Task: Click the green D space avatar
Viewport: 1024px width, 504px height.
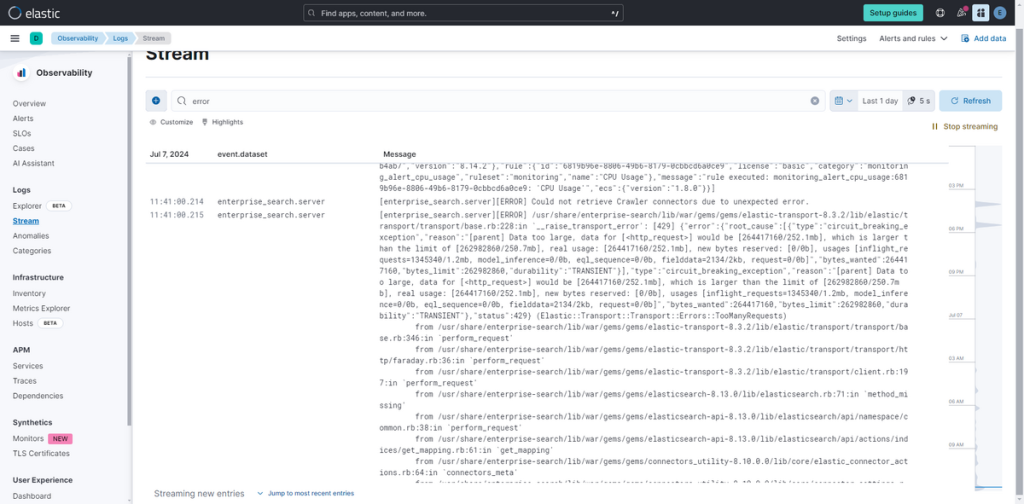Action: pyautogui.click(x=36, y=38)
